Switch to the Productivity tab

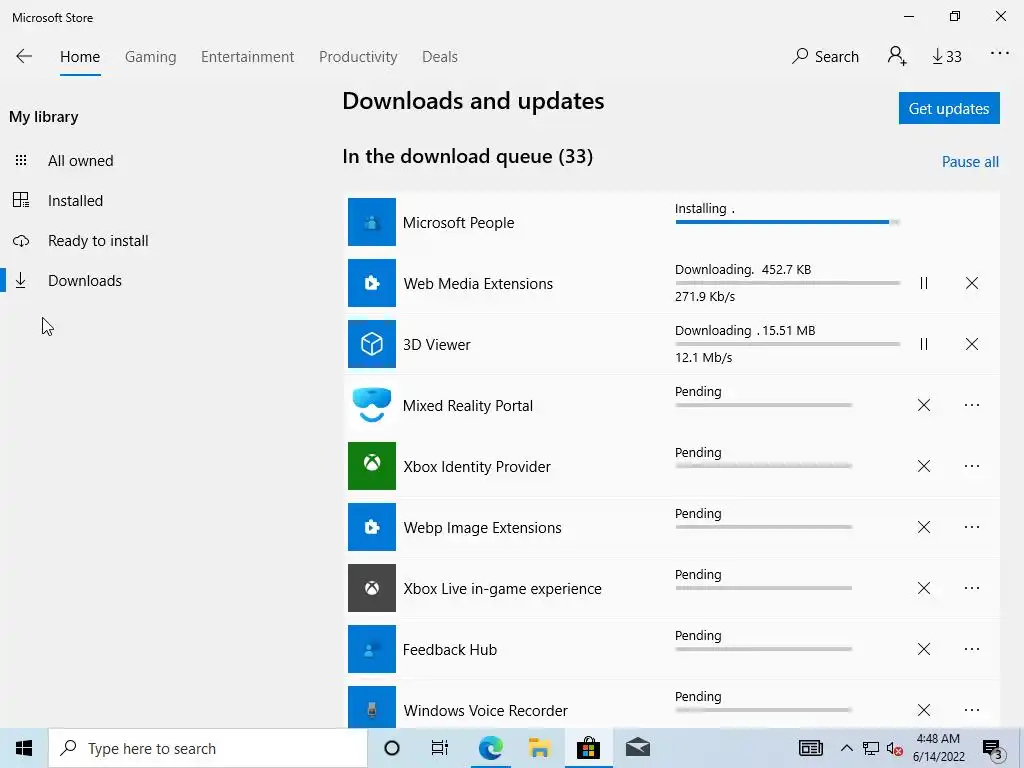tap(358, 57)
